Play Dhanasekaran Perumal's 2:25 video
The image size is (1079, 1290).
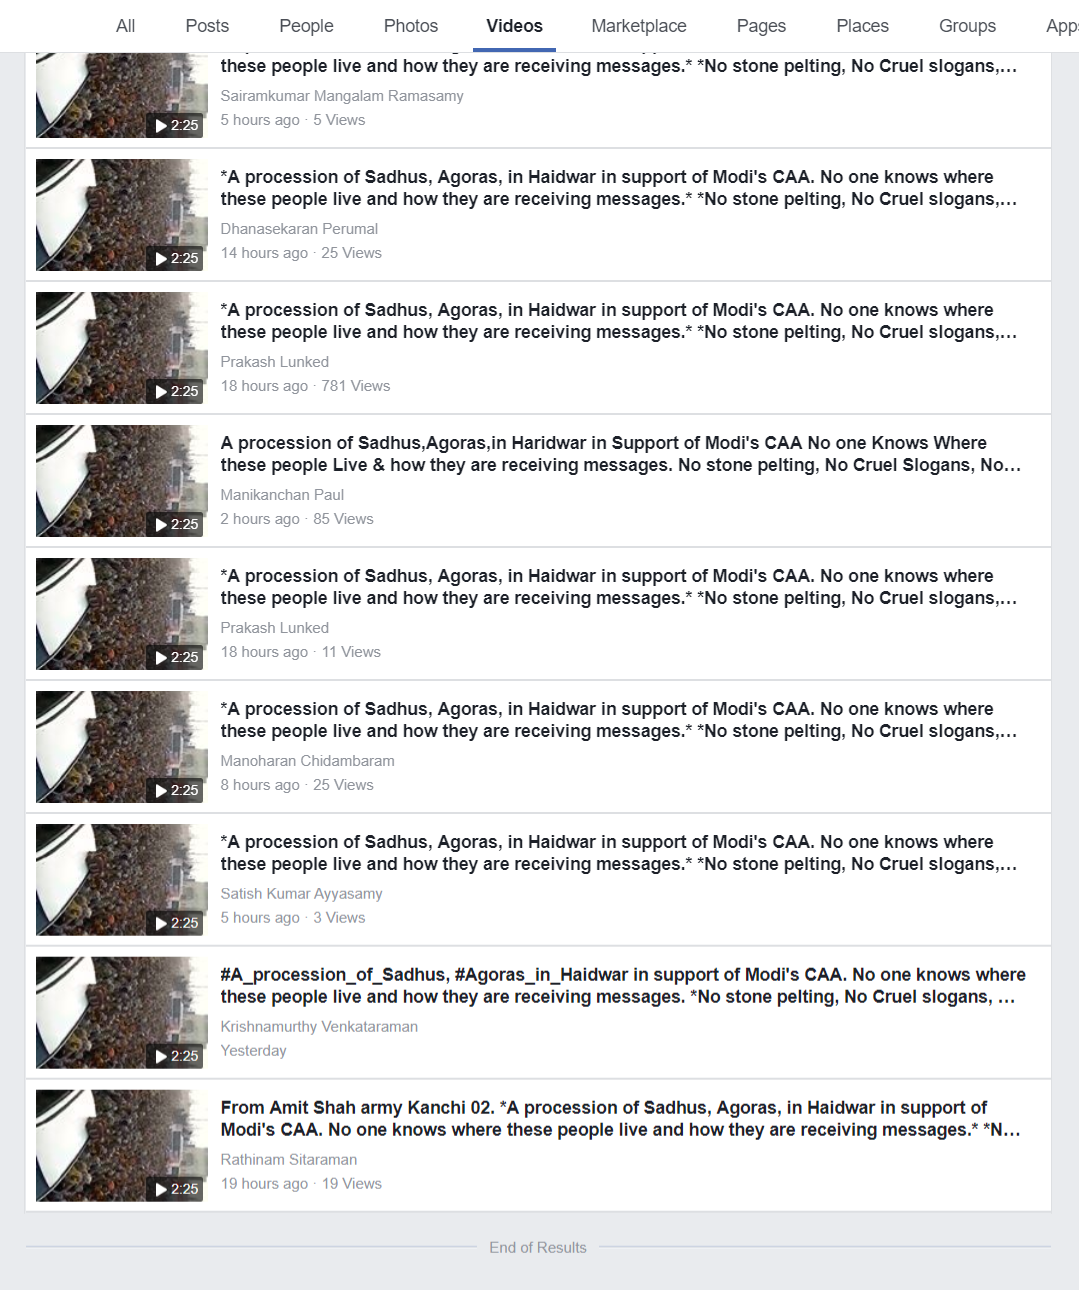(x=120, y=215)
